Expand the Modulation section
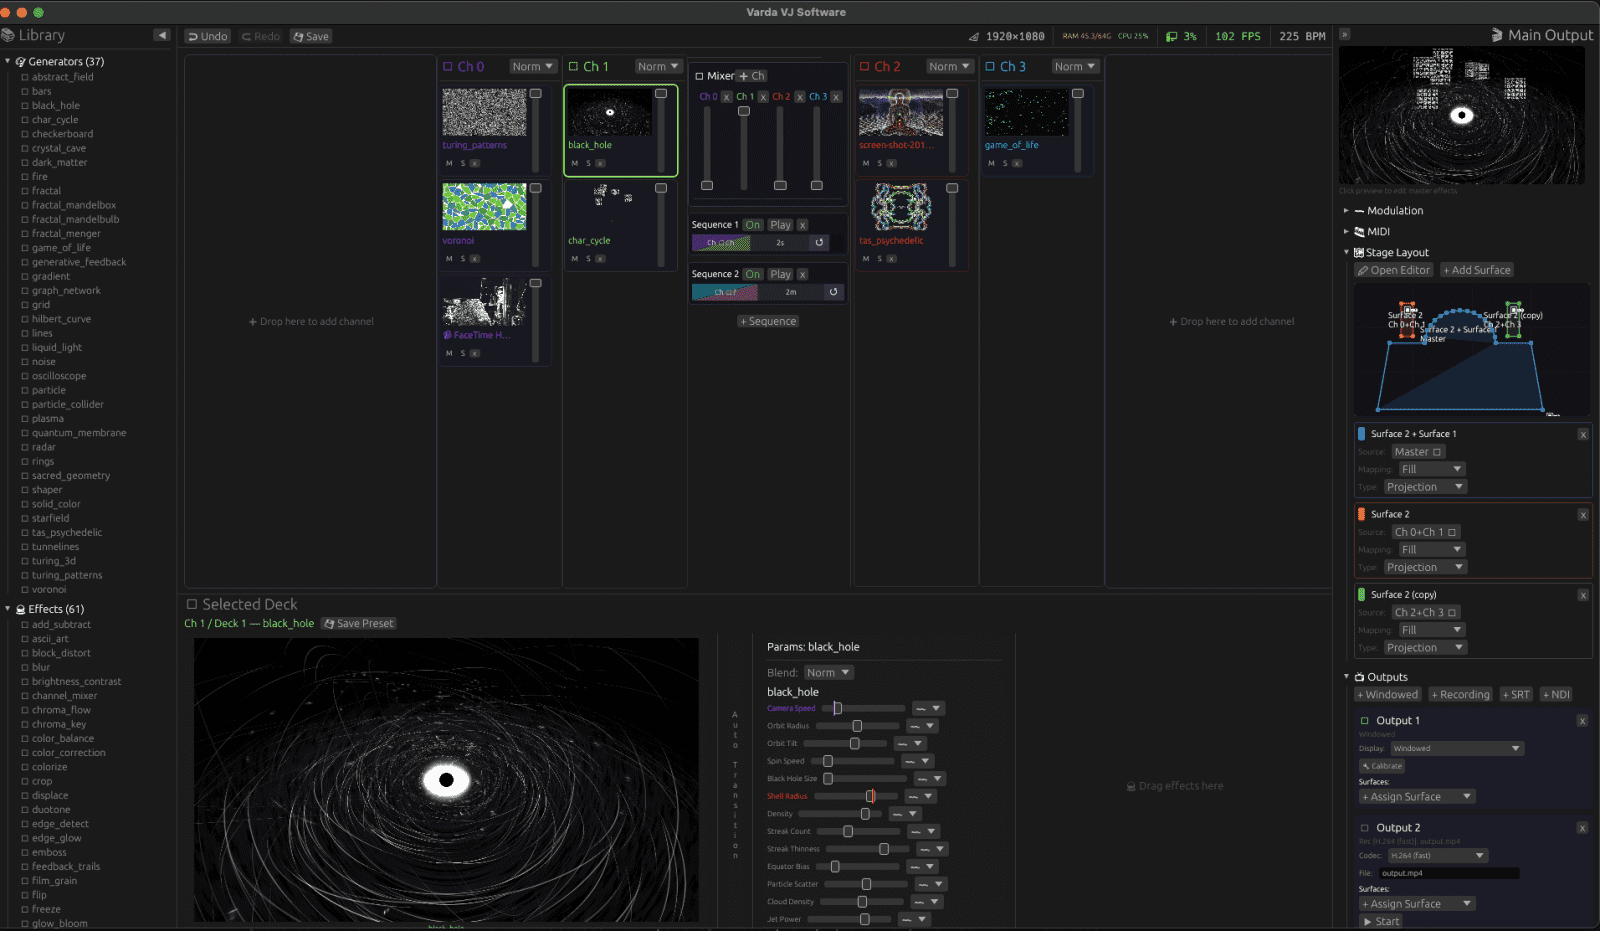 click(x=1346, y=211)
